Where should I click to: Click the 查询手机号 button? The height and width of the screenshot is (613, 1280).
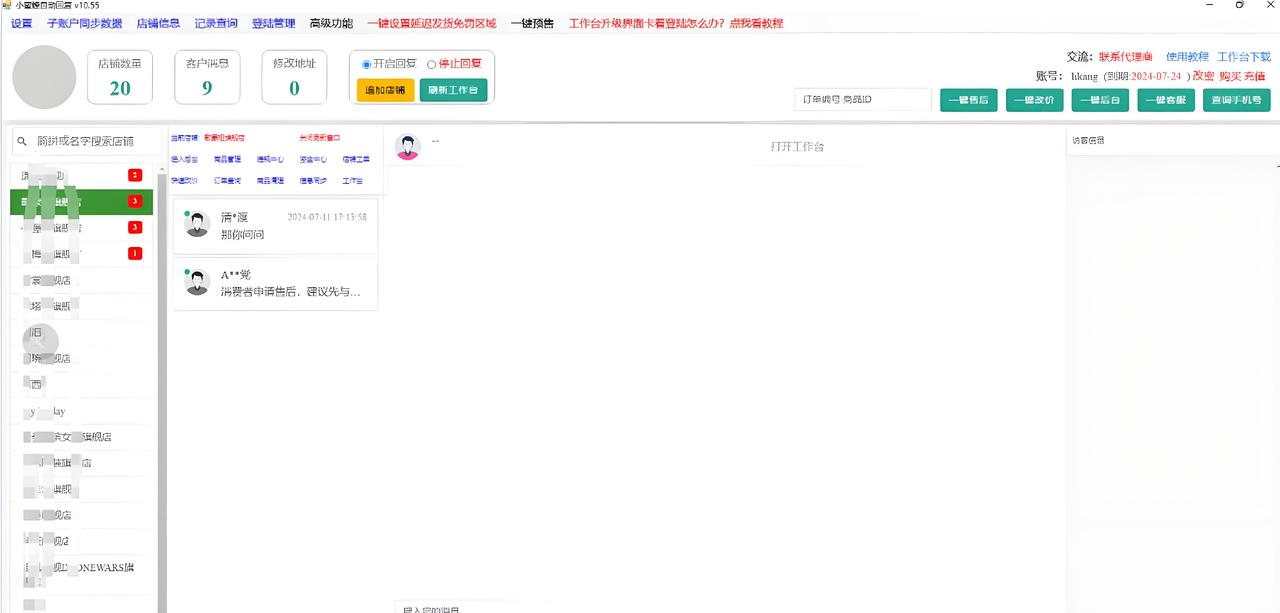pos(1236,100)
